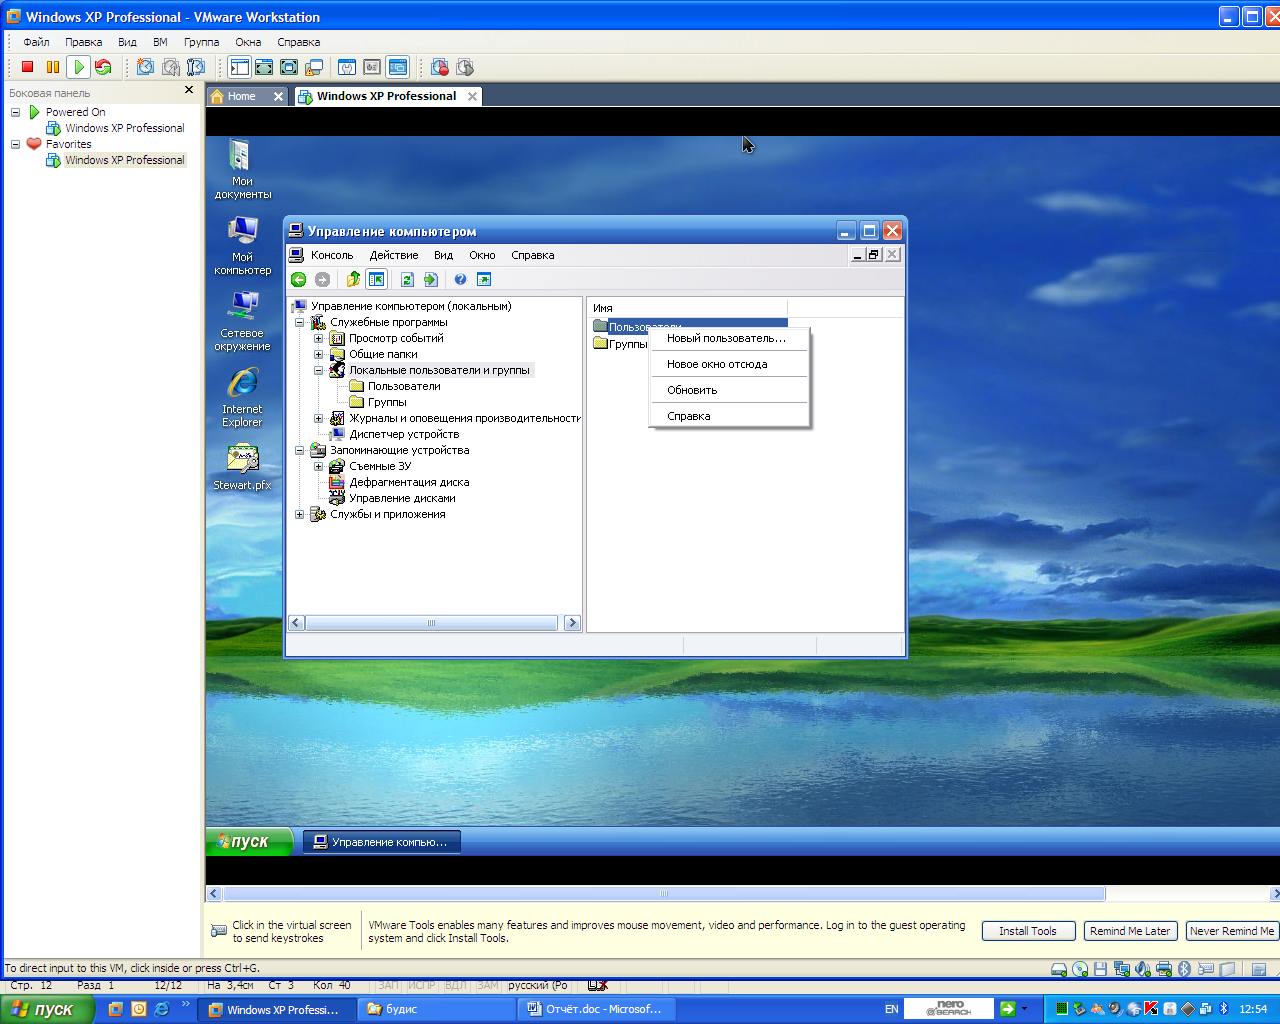Click the Never Remind Me button
The height and width of the screenshot is (1024, 1280).
pyautogui.click(x=1231, y=931)
